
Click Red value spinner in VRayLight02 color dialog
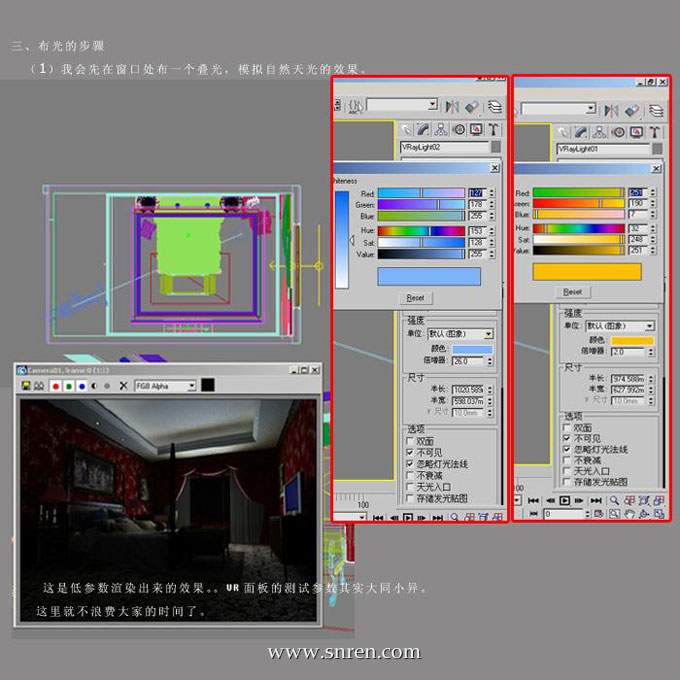click(491, 193)
